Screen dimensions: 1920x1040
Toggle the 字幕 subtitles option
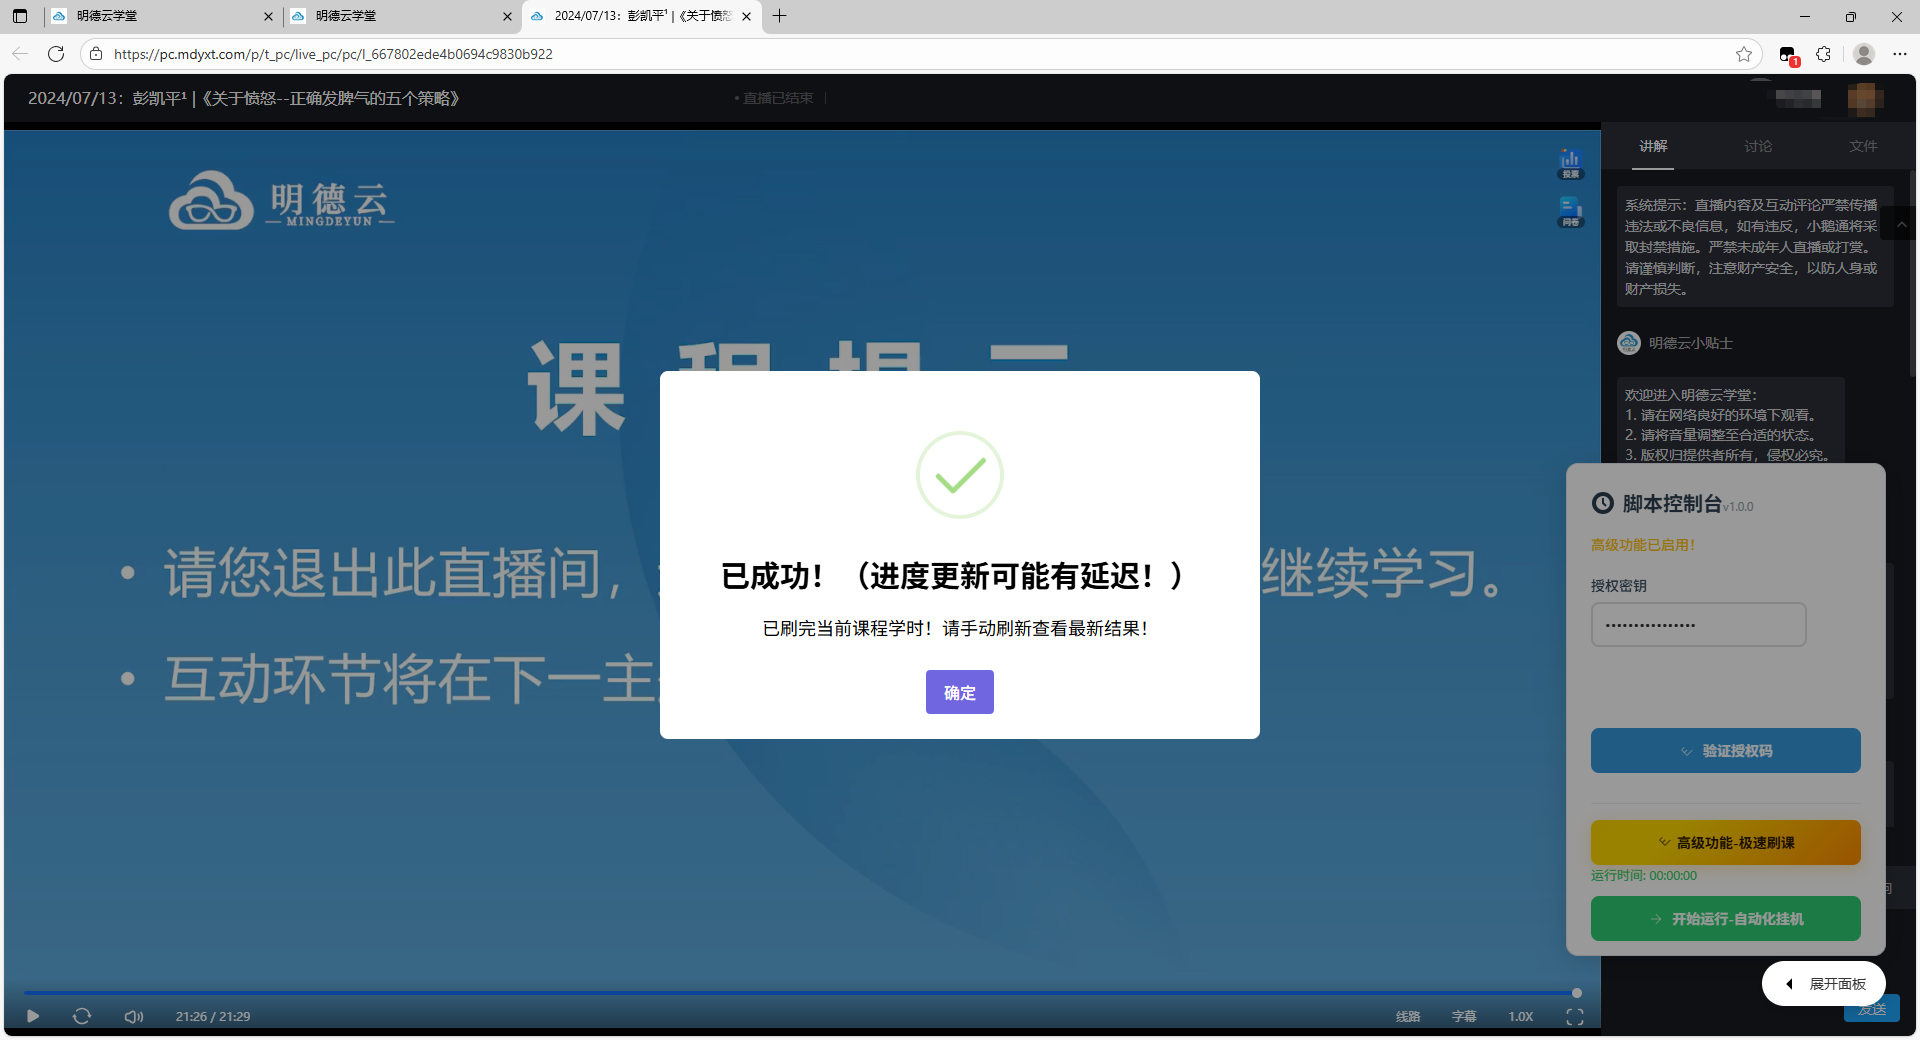(x=1463, y=1016)
